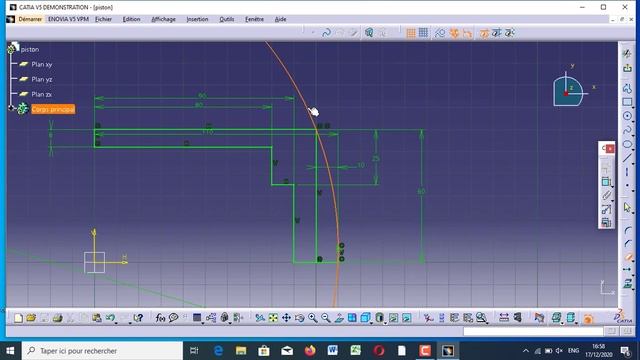The image size is (640, 360).
Task: Open a file with folder icon
Action: pos(31,318)
